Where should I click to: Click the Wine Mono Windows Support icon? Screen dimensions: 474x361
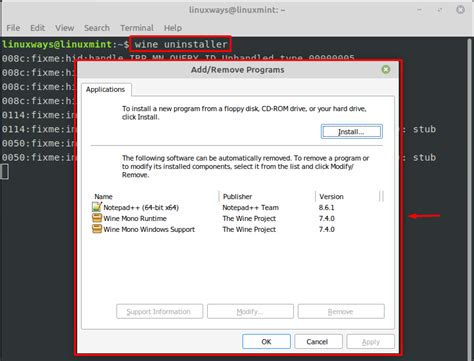point(97,229)
